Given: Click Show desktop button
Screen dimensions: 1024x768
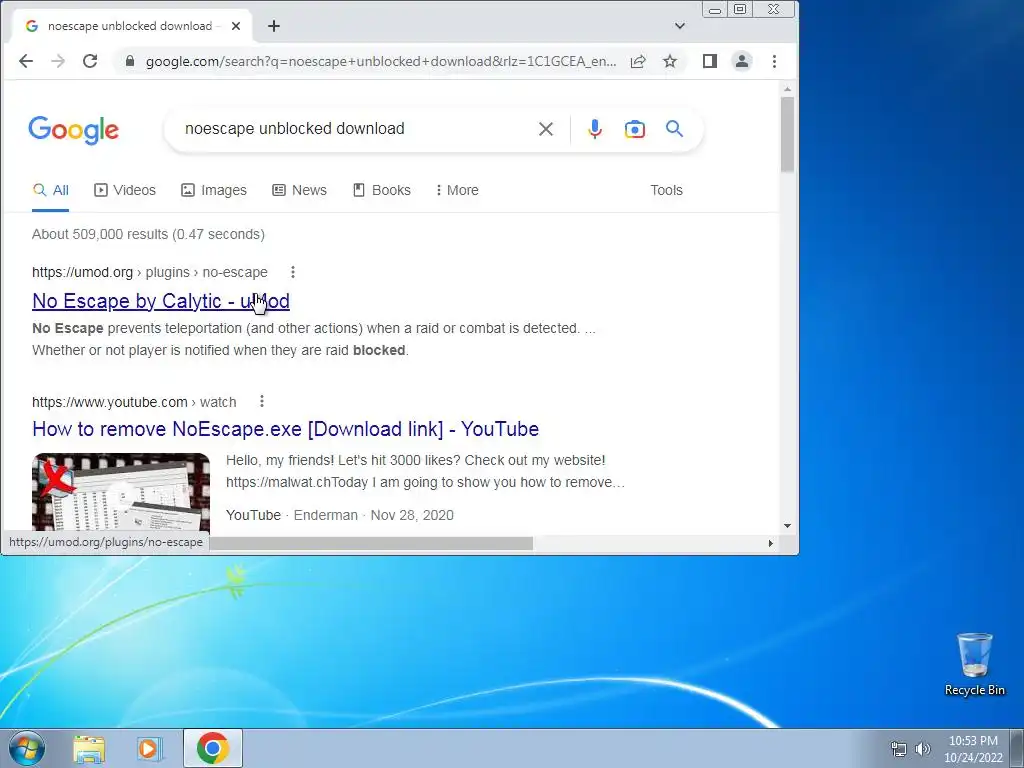Looking at the screenshot, I should point(1017,748).
